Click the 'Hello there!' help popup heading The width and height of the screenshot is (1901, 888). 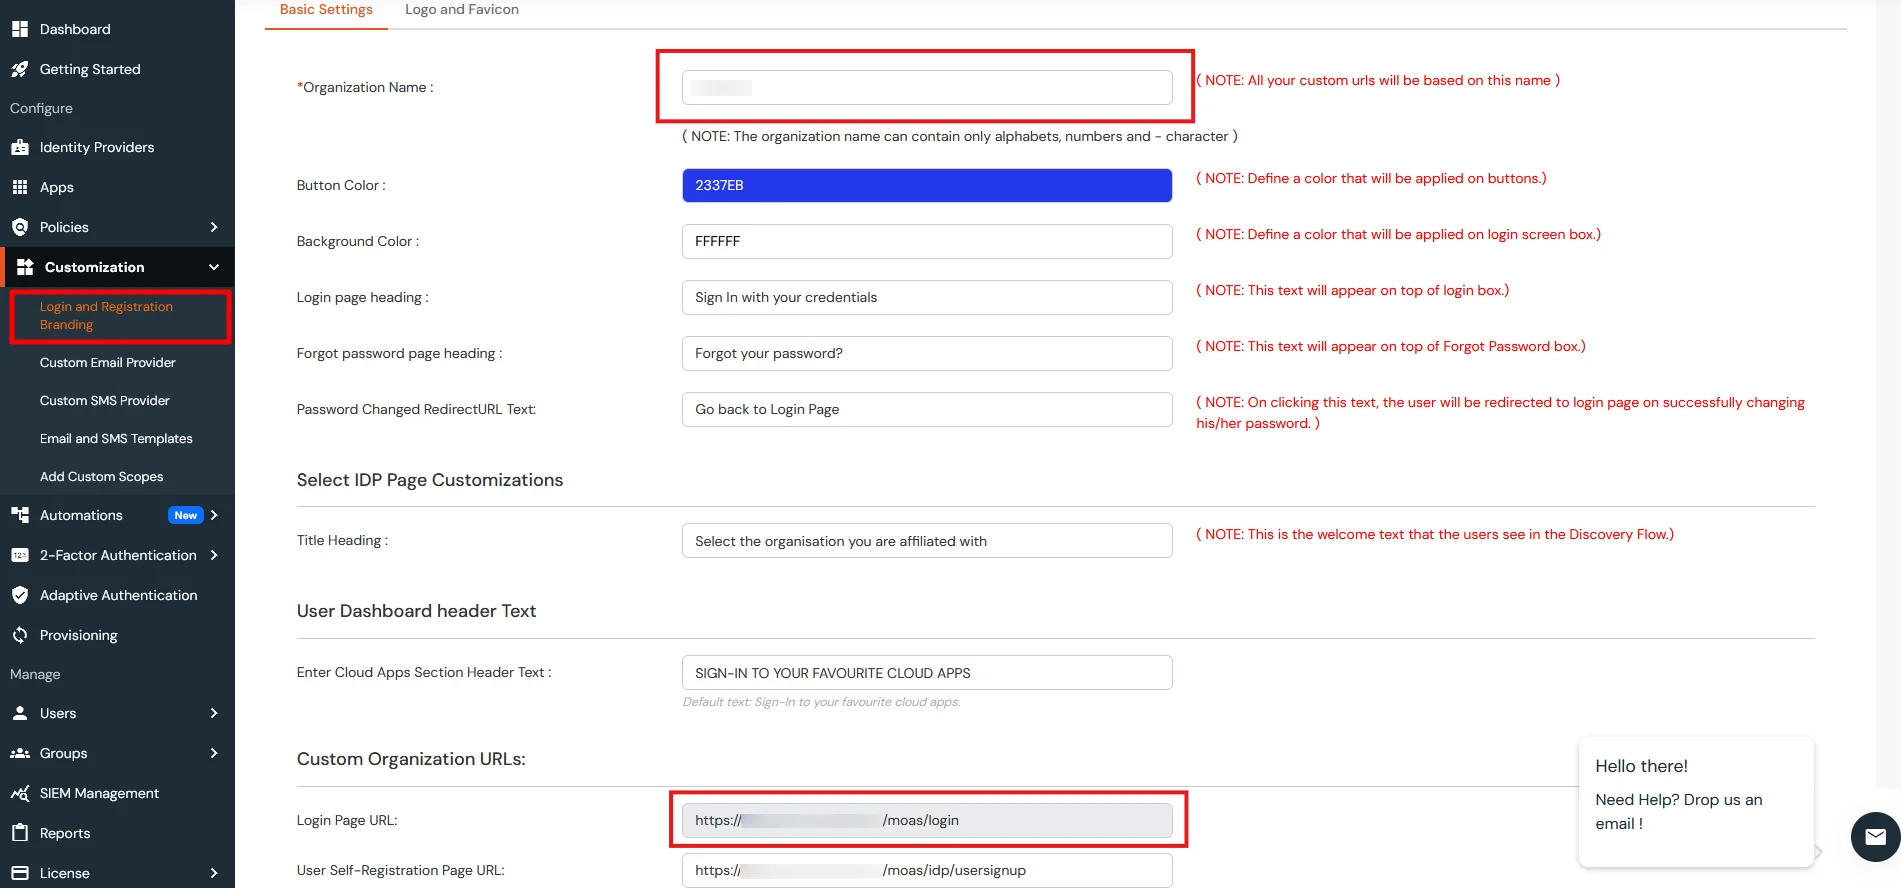point(1641,766)
